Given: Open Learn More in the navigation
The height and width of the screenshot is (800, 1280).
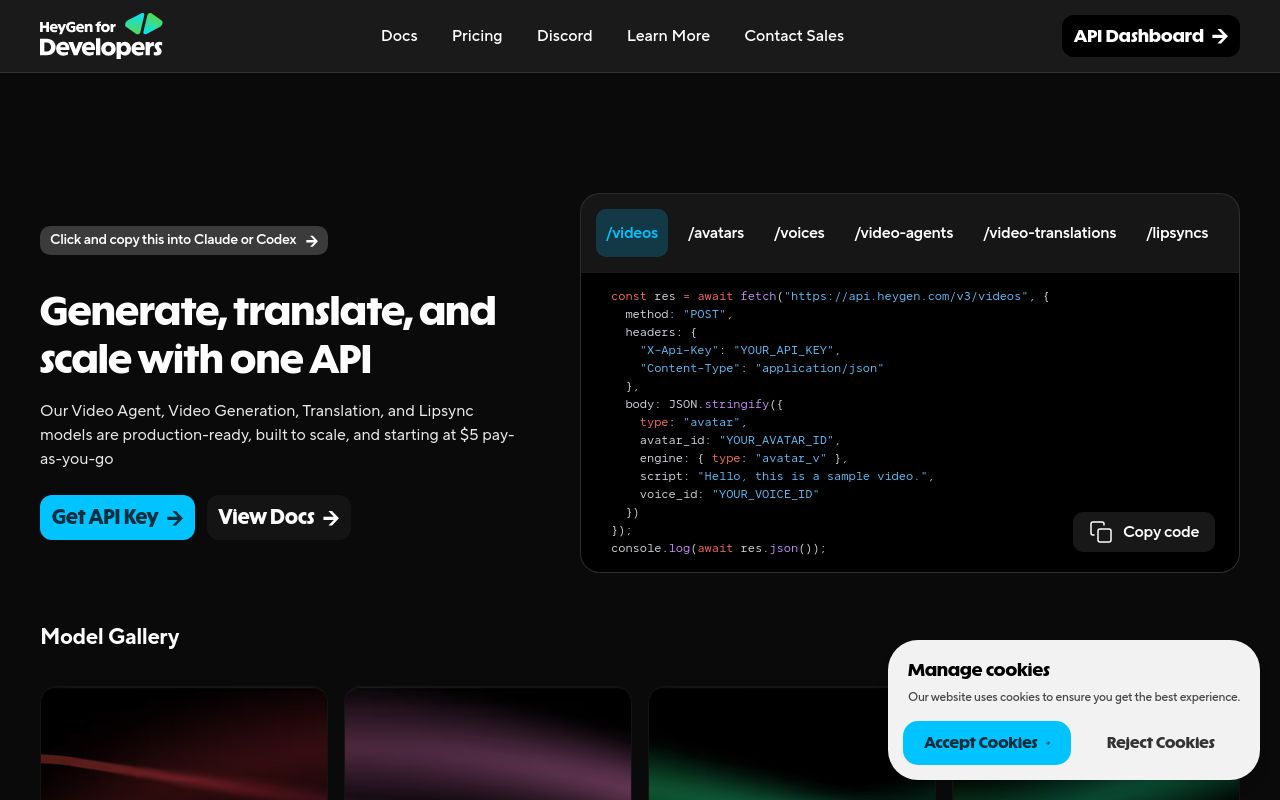Looking at the screenshot, I should [x=668, y=36].
